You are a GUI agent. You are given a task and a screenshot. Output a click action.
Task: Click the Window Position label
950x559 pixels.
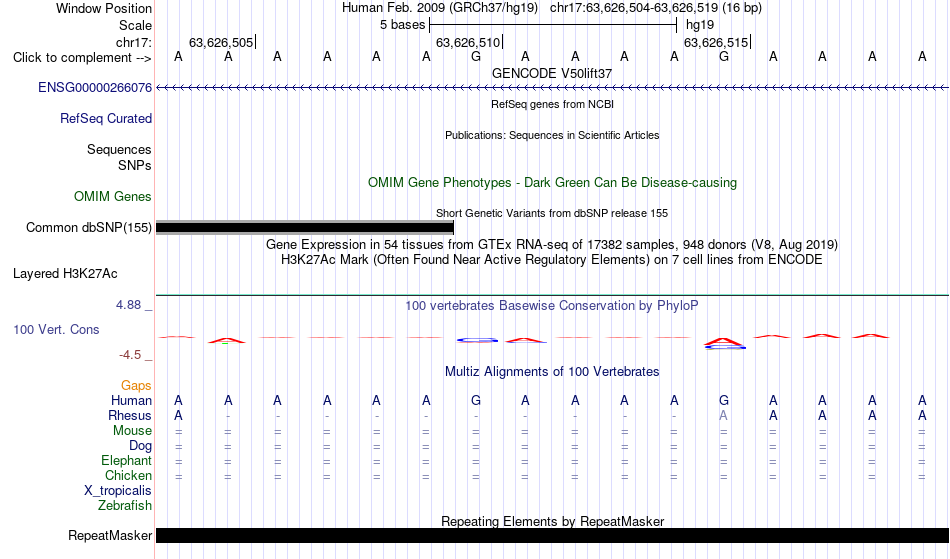[x=104, y=8]
